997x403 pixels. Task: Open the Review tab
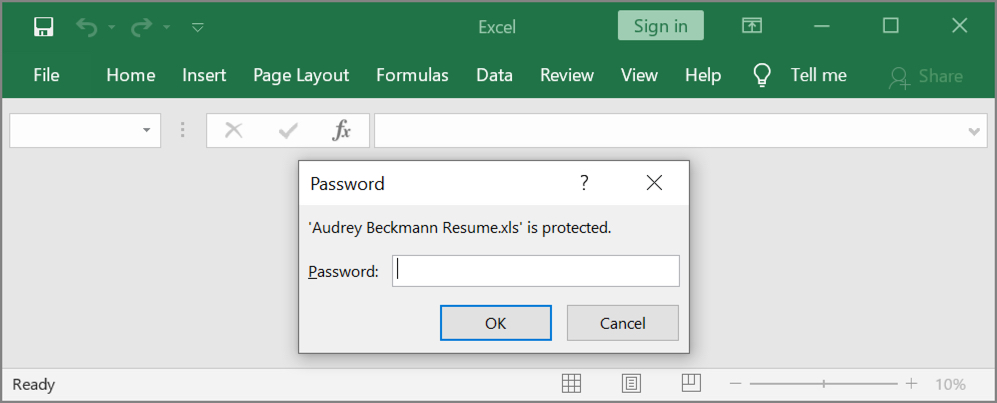(567, 75)
